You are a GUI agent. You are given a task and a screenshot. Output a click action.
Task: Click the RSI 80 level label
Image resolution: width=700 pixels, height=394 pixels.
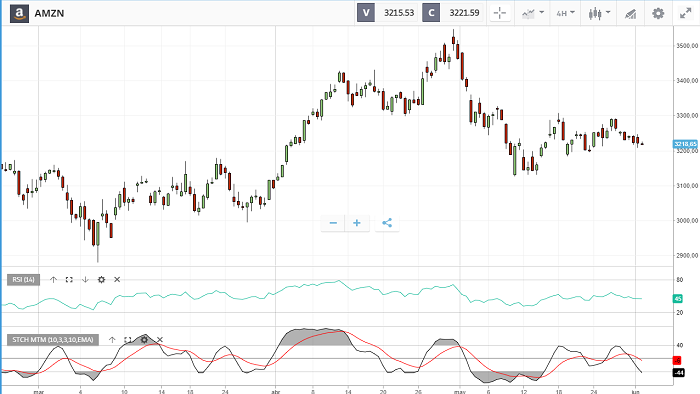[x=679, y=280]
